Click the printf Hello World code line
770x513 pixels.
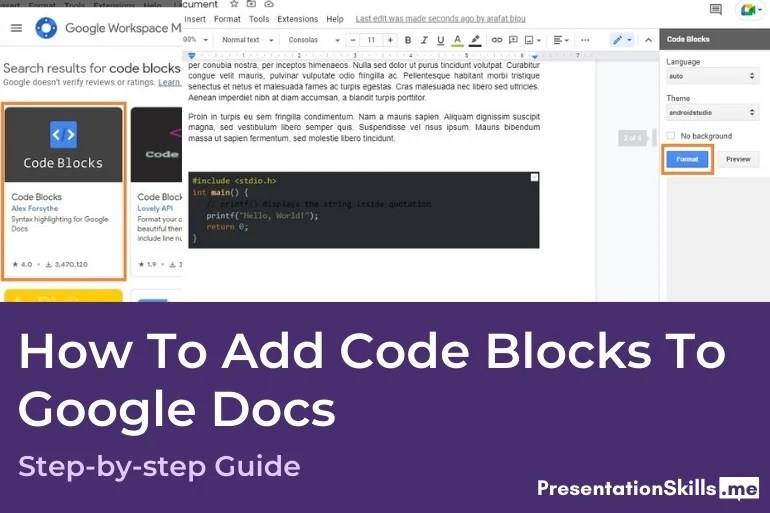262,216
